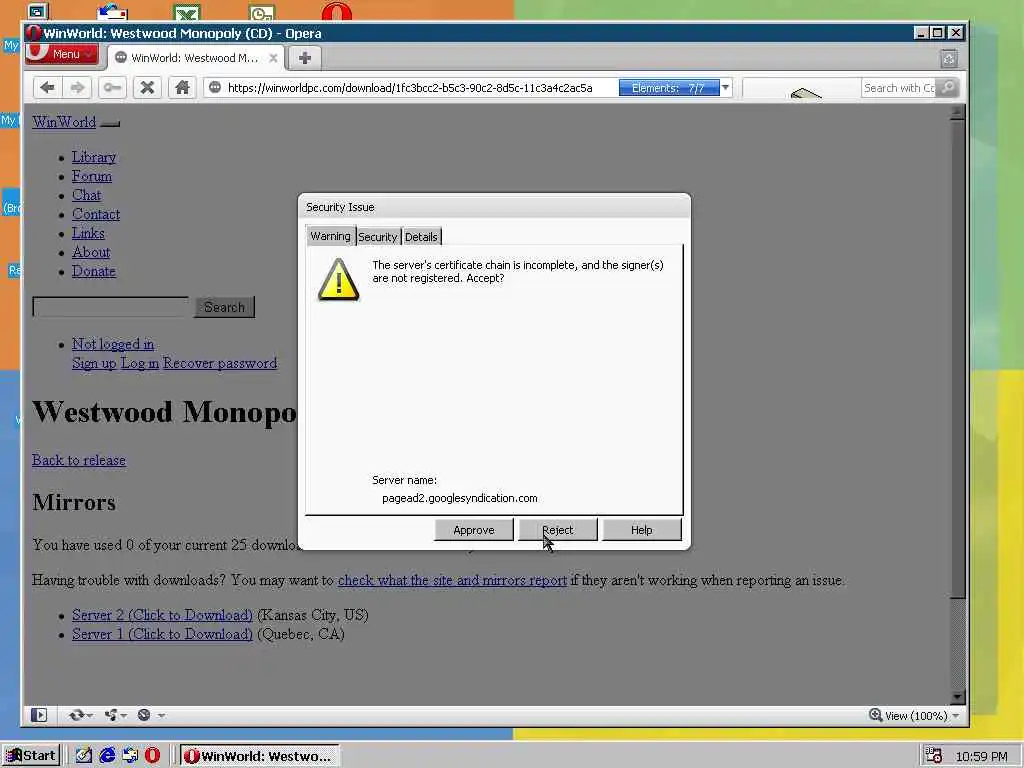
Task: Open the Donate link
Action: click(93, 271)
